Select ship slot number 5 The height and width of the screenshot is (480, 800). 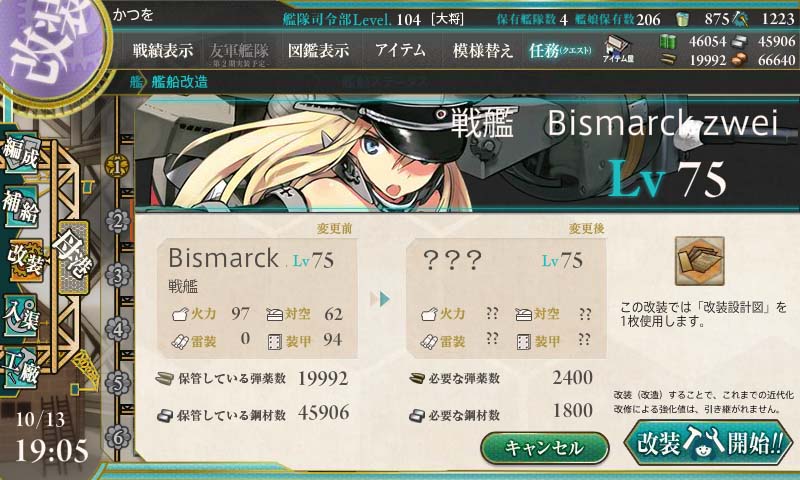click(x=117, y=383)
